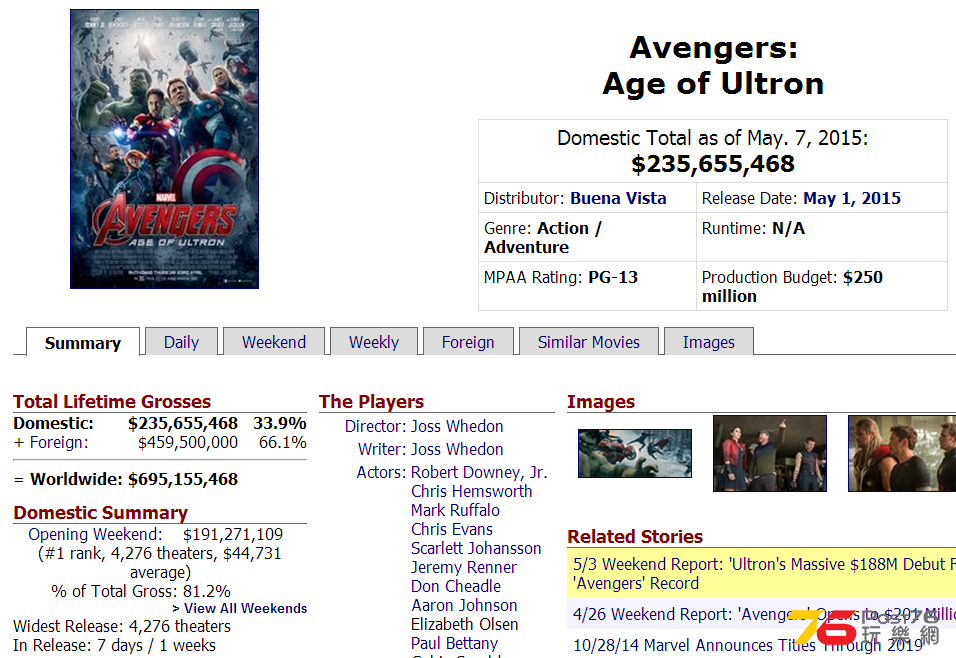
Task: Click the Genre Action / Adventure text
Action: coord(543,238)
